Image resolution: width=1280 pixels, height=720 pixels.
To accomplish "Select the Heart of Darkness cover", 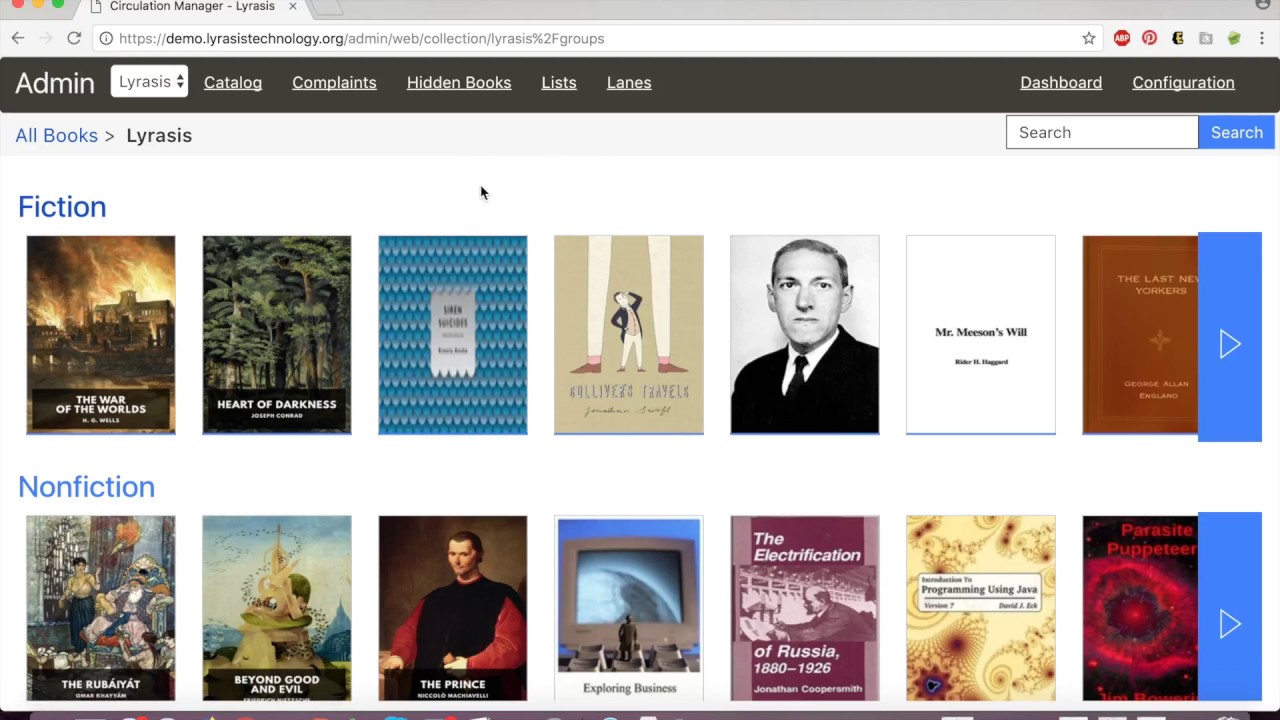I will pyautogui.click(x=277, y=335).
